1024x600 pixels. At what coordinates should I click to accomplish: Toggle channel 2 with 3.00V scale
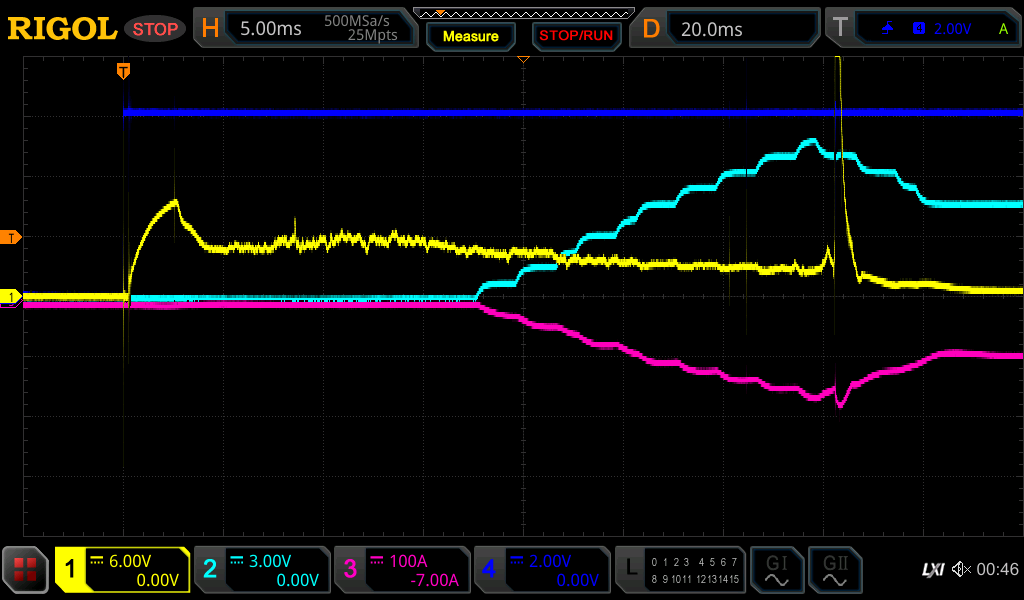tap(262, 570)
